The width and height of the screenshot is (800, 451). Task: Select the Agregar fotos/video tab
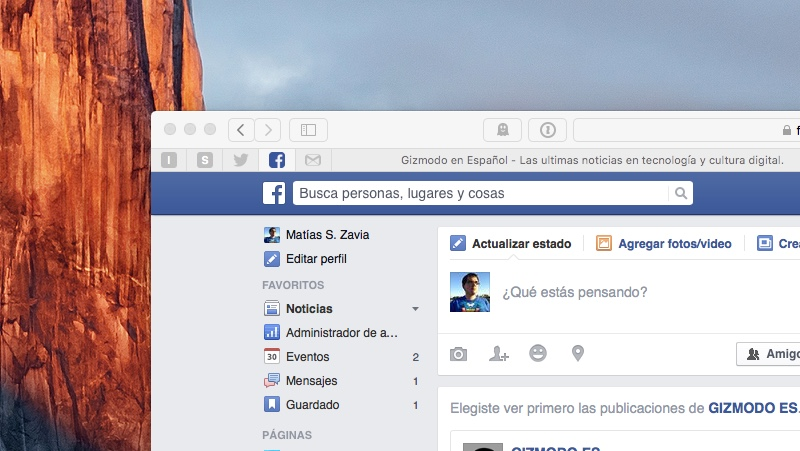coord(674,244)
